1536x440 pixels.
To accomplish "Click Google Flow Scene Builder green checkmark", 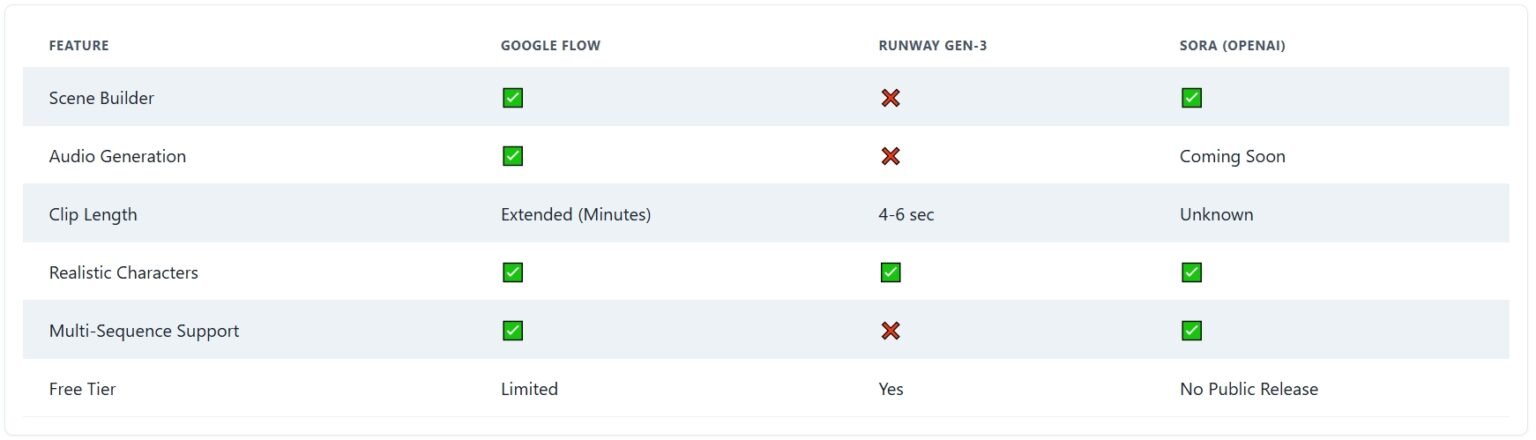I will click(512, 98).
